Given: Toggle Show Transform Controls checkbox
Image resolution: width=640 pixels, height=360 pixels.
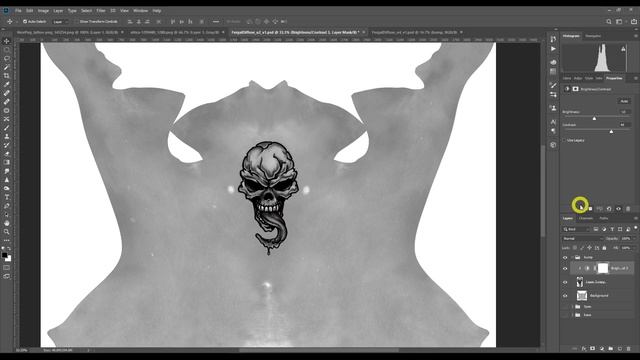Looking at the screenshot, I should click(x=76, y=22).
